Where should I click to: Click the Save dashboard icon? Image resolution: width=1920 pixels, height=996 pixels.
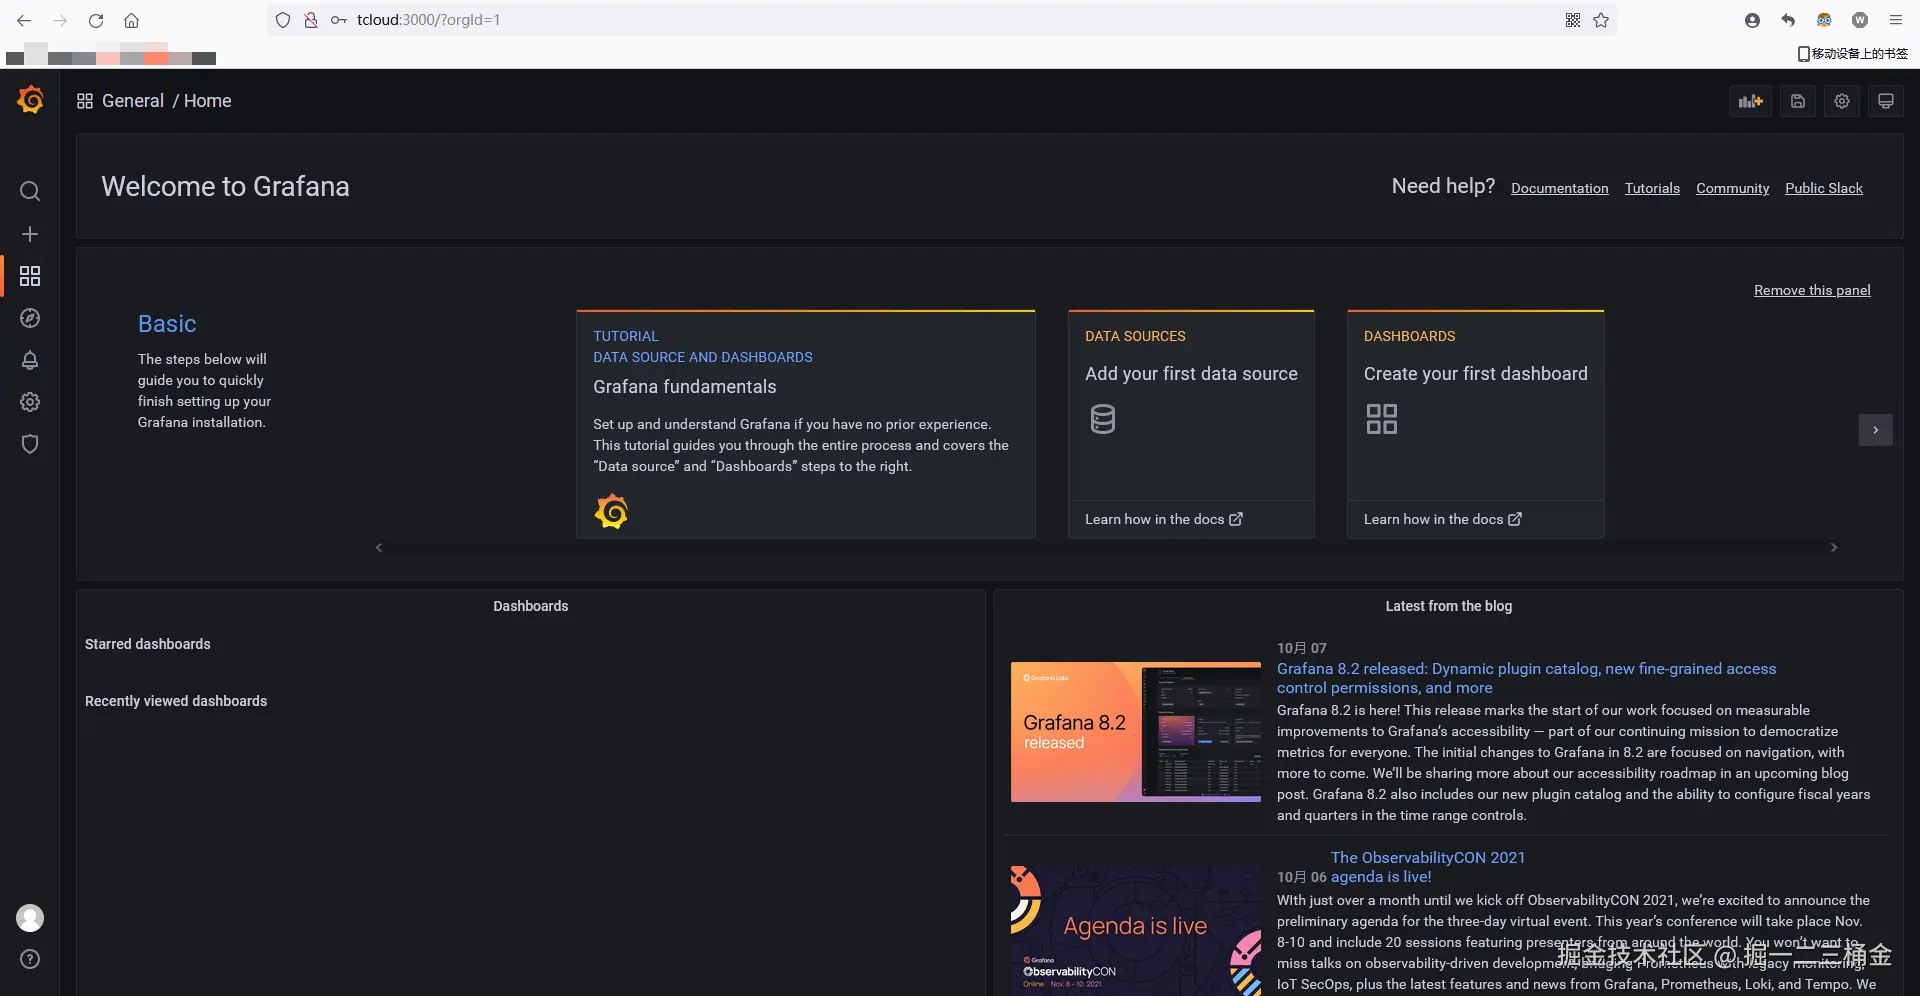[1798, 101]
